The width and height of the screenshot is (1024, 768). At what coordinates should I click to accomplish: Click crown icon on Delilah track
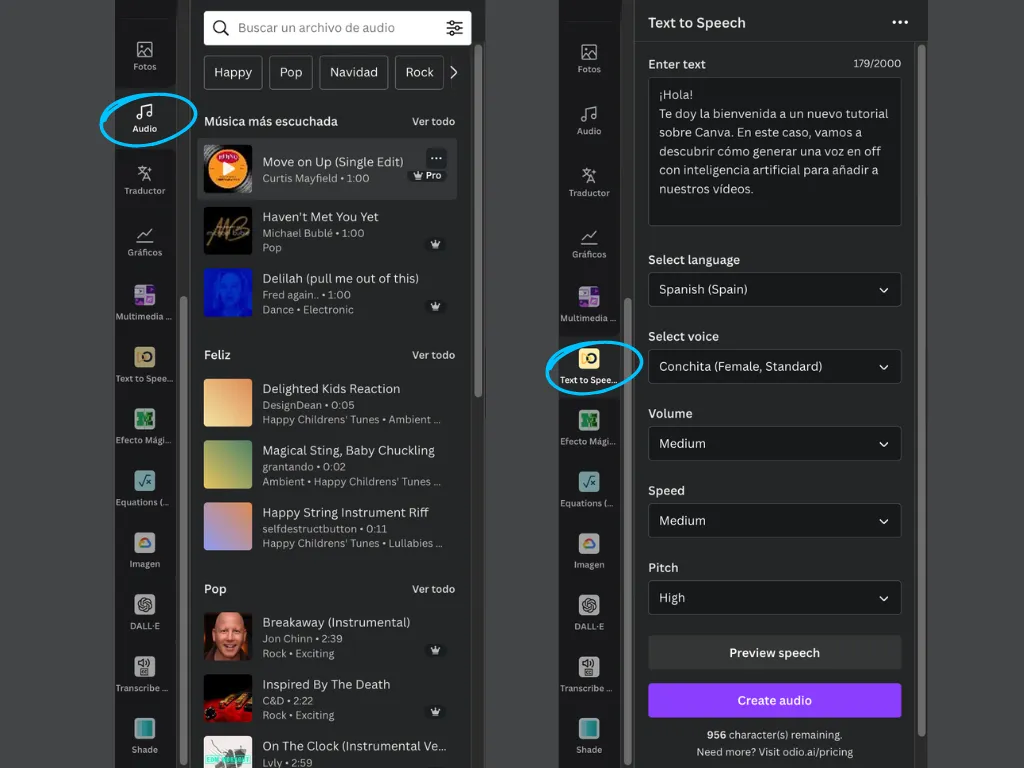435,306
